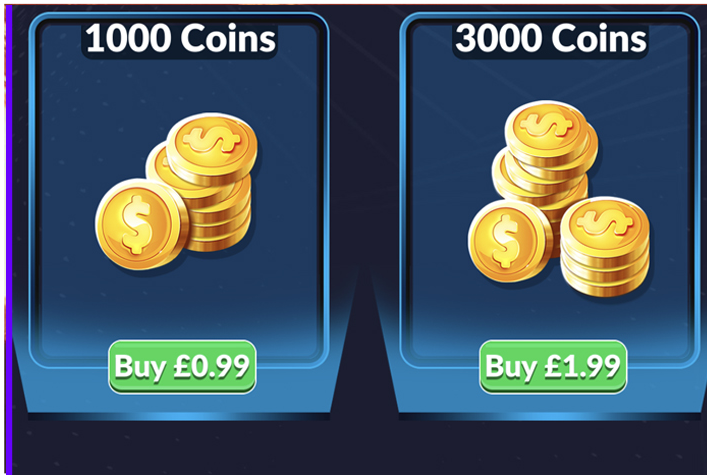The height and width of the screenshot is (475, 707).
Task: Select the 1000 Coins heading
Action: (x=180, y=38)
